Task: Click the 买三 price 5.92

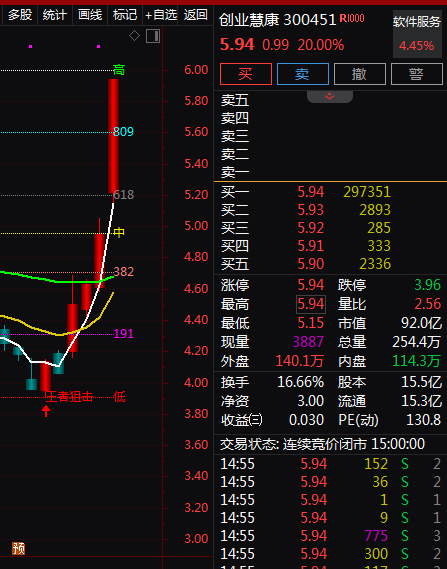Action: click(311, 228)
